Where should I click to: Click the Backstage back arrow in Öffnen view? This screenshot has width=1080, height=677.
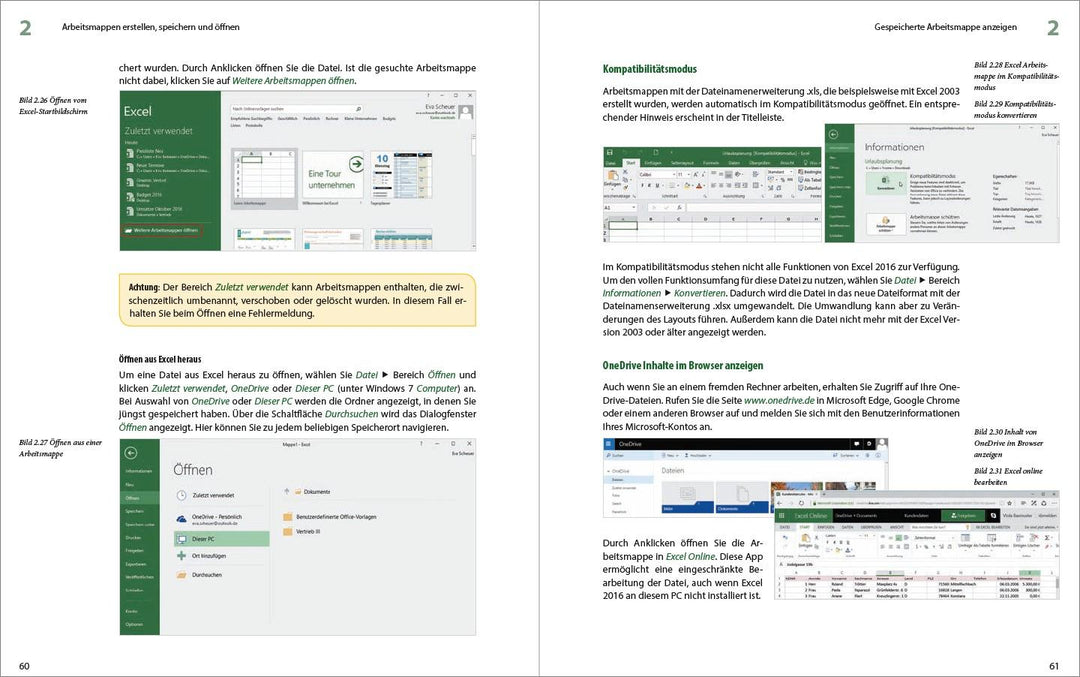(x=131, y=453)
